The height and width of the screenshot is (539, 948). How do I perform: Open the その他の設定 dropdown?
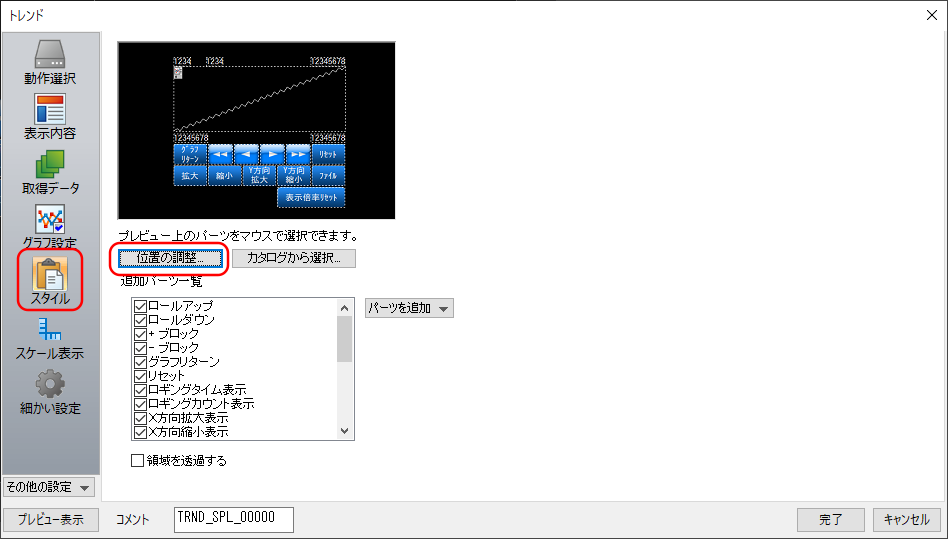click(x=49, y=487)
